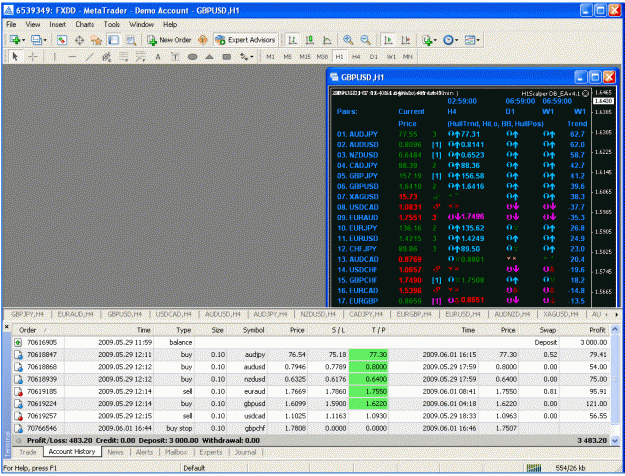Toggle the chart shift button
The height and width of the screenshot is (476, 625).
405,40
